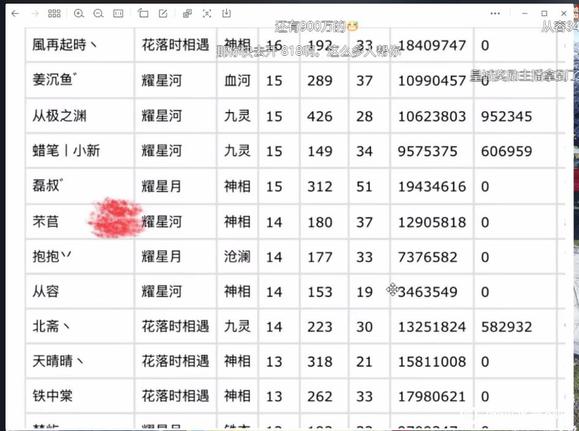Open the edit image pencil icon
The image size is (579, 431).
(x=163, y=14)
